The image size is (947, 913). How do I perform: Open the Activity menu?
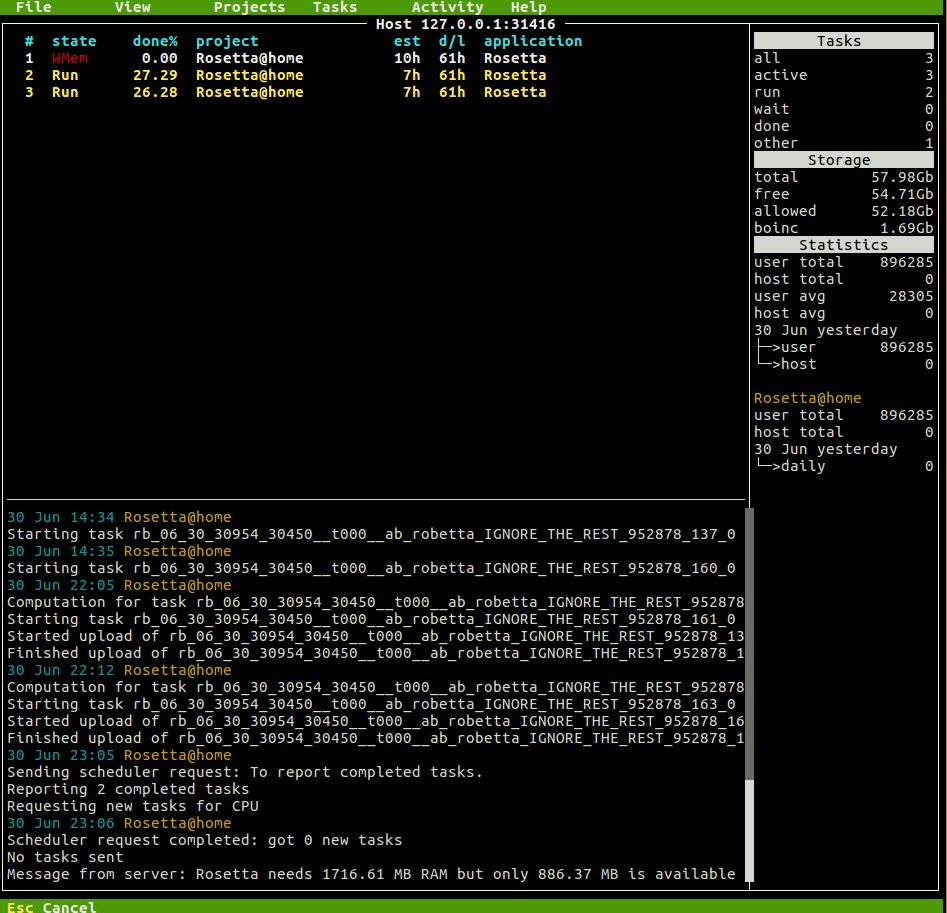(x=447, y=7)
